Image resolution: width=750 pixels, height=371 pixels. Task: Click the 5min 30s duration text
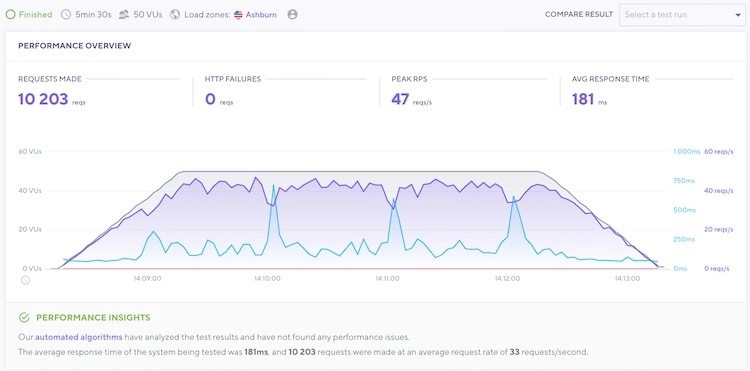coord(93,14)
